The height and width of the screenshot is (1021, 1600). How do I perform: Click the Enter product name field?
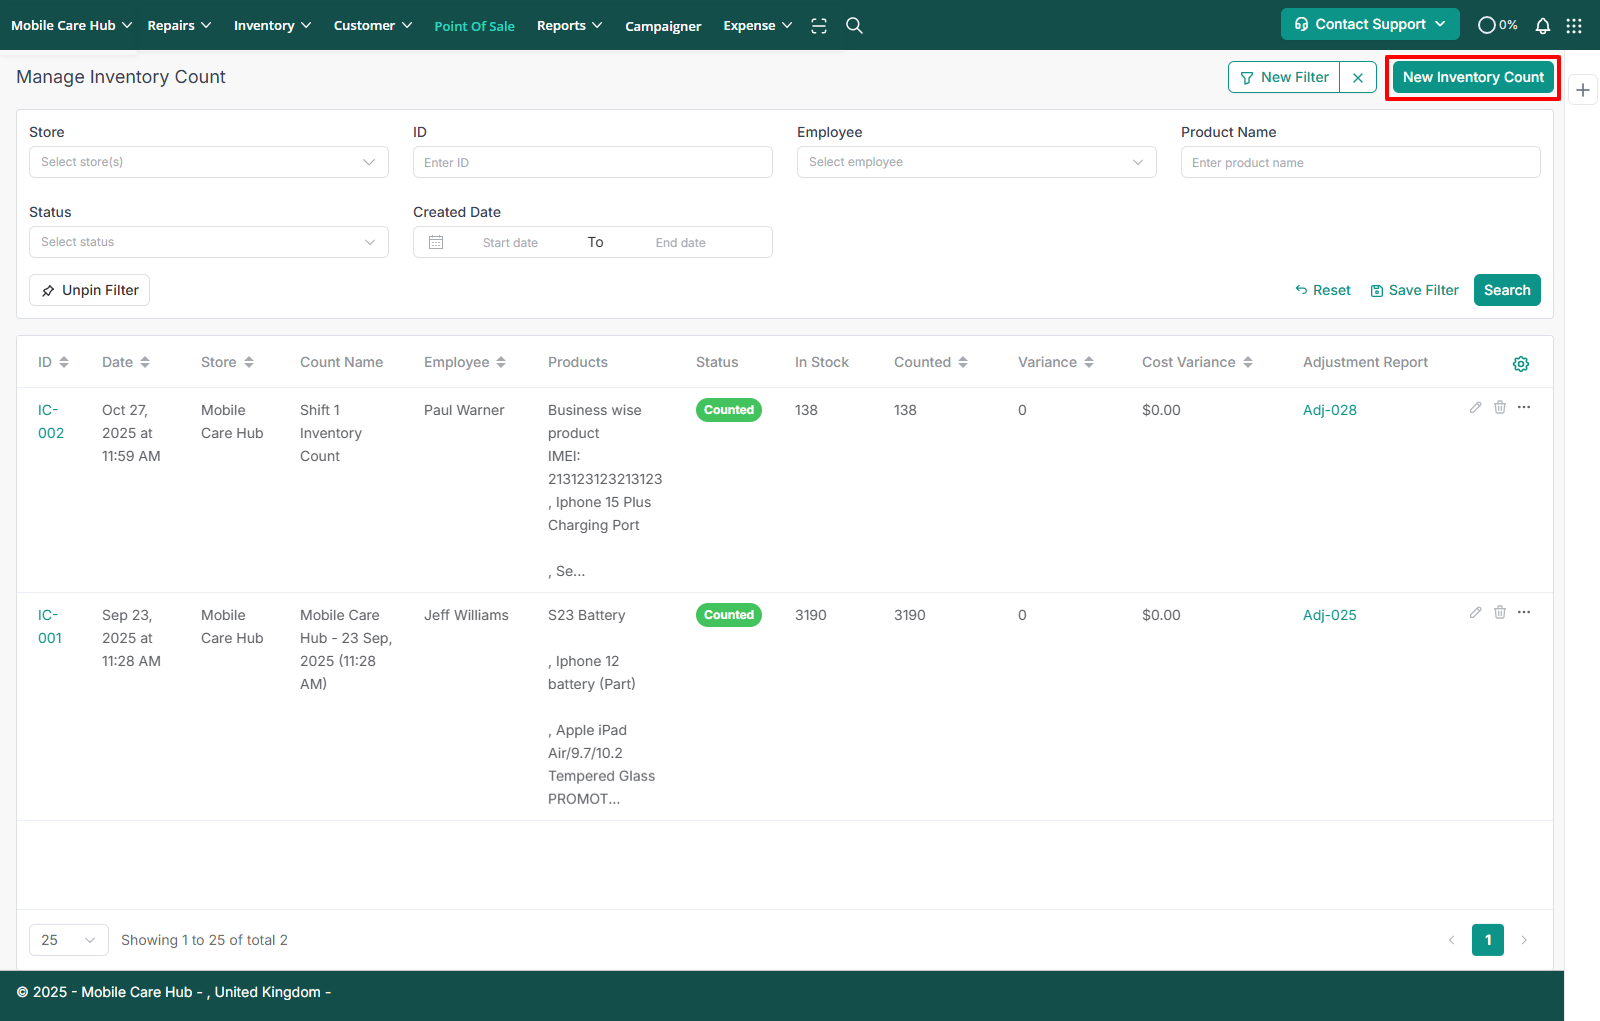1360,162
